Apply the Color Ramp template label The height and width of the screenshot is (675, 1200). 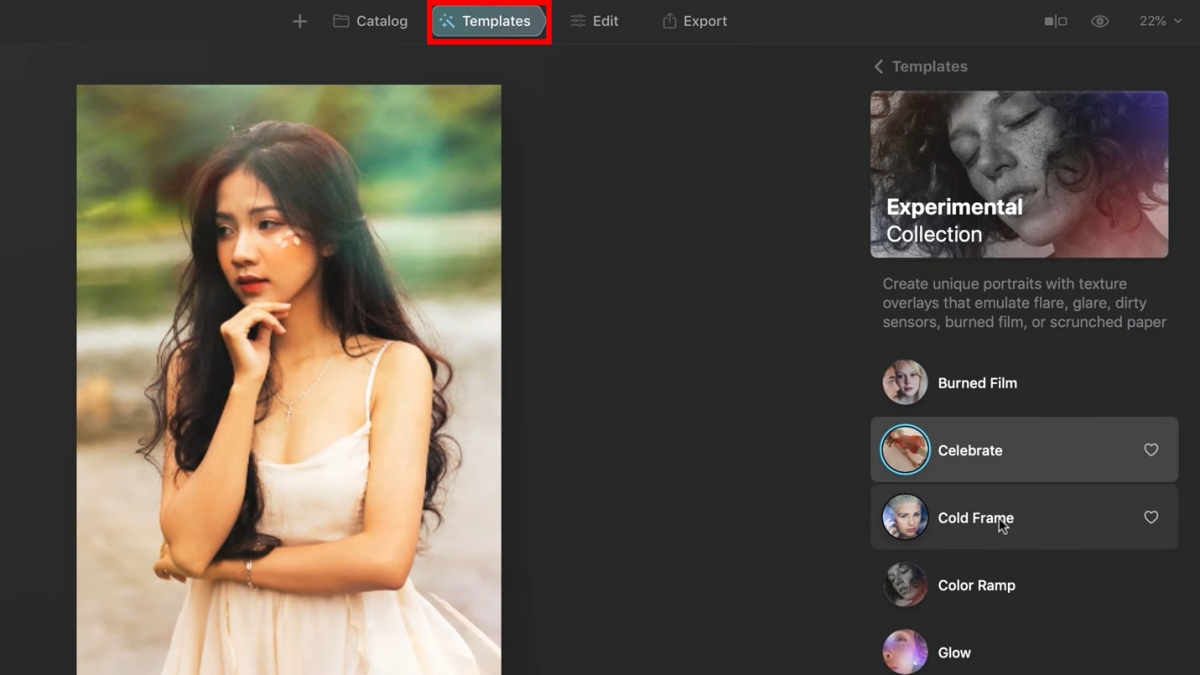coord(976,585)
